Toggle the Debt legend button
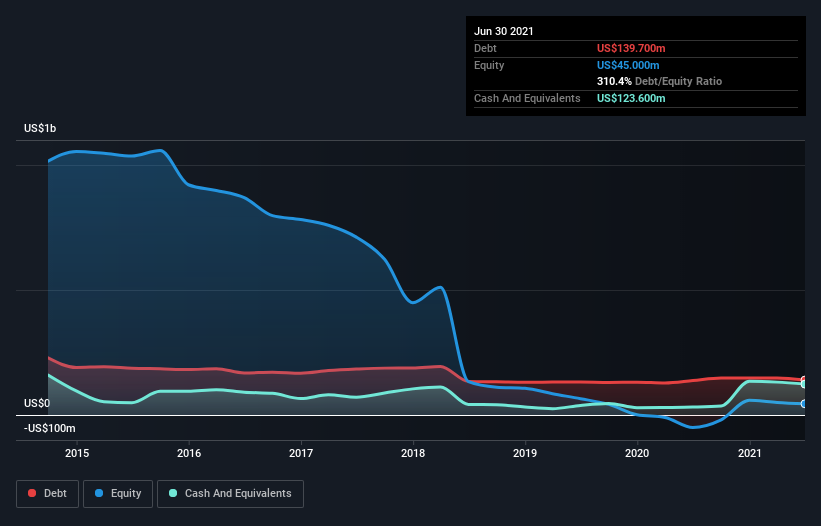This screenshot has width=821, height=526. click(47, 494)
